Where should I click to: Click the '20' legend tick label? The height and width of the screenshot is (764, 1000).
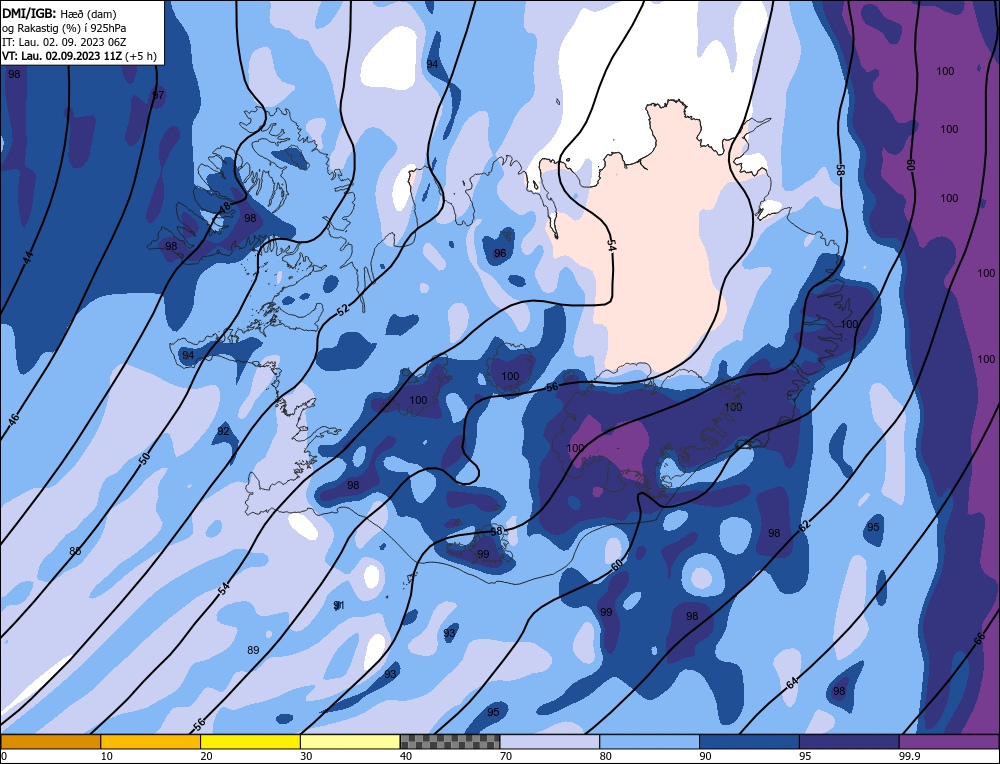tap(207, 756)
